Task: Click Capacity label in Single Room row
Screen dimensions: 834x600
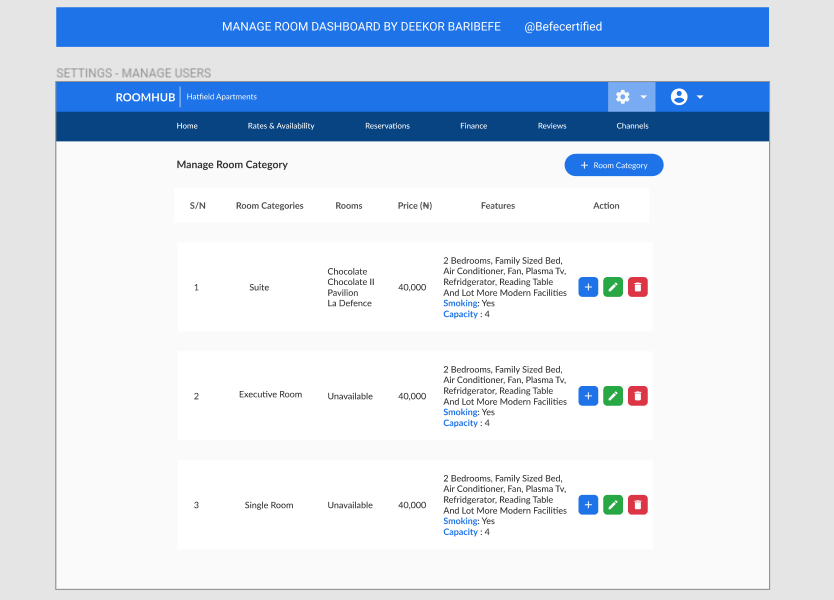Action: pyautogui.click(x=461, y=532)
